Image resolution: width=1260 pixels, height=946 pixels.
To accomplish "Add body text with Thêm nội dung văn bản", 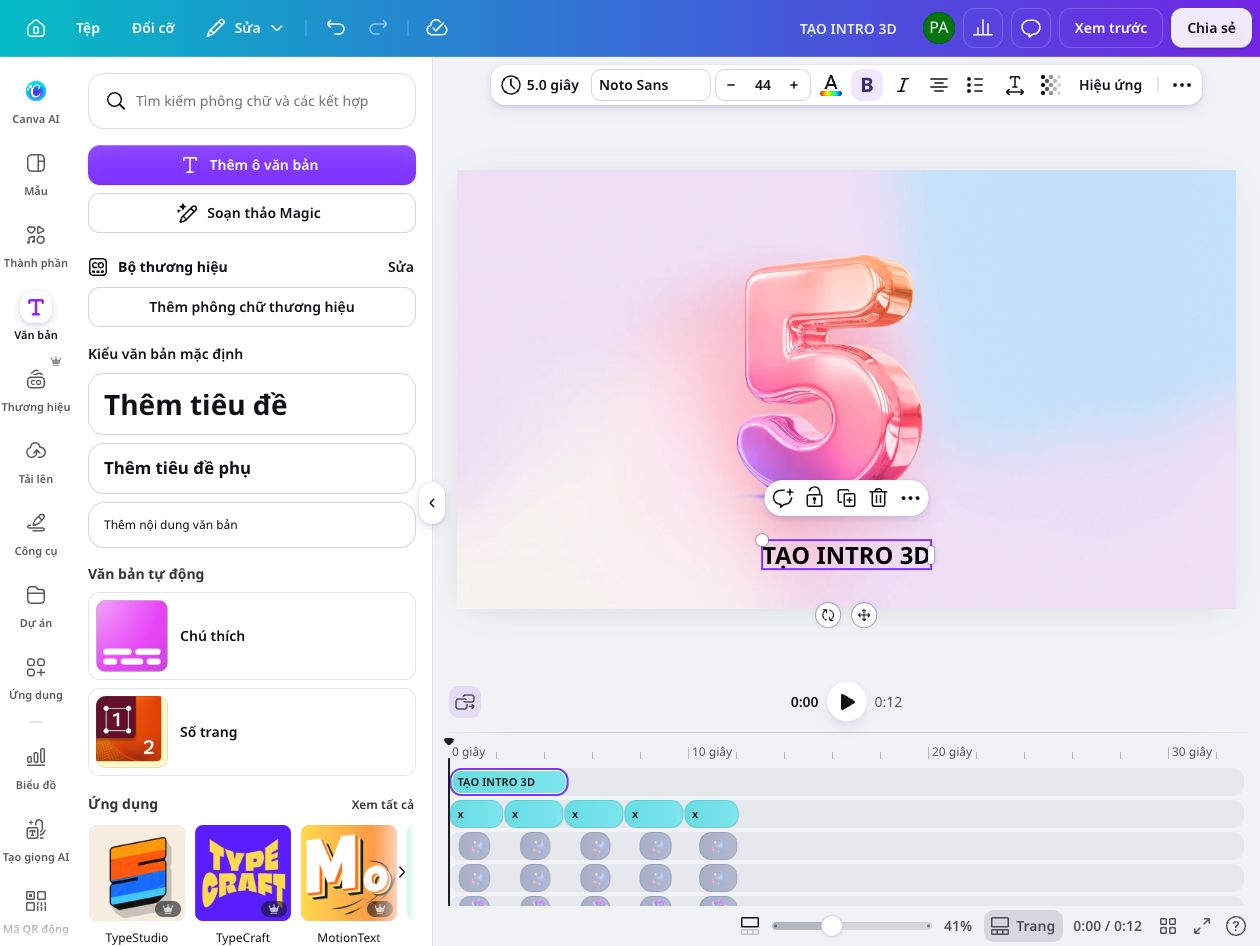I will (x=252, y=525).
